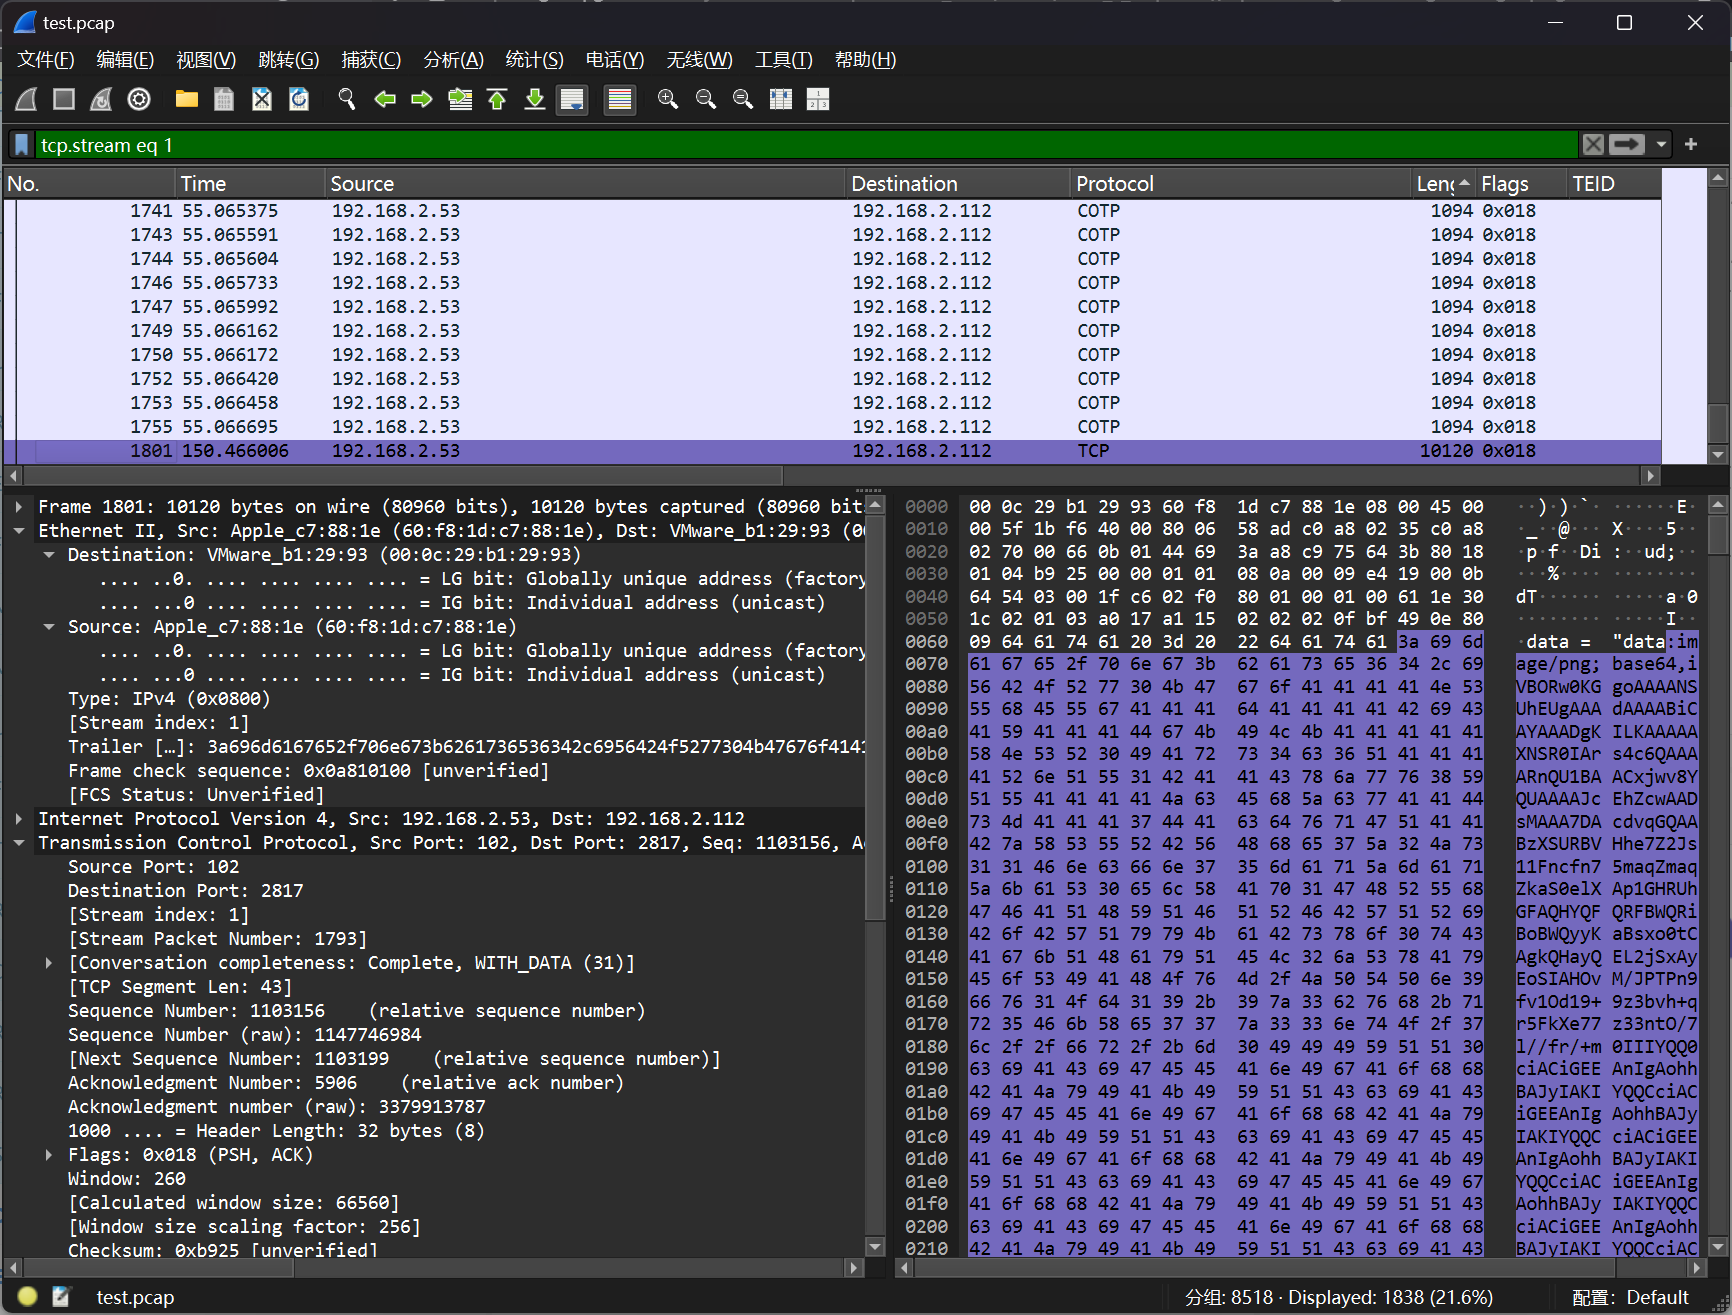Zoom in main window text
This screenshot has height=1315, width=1732.
[668, 99]
